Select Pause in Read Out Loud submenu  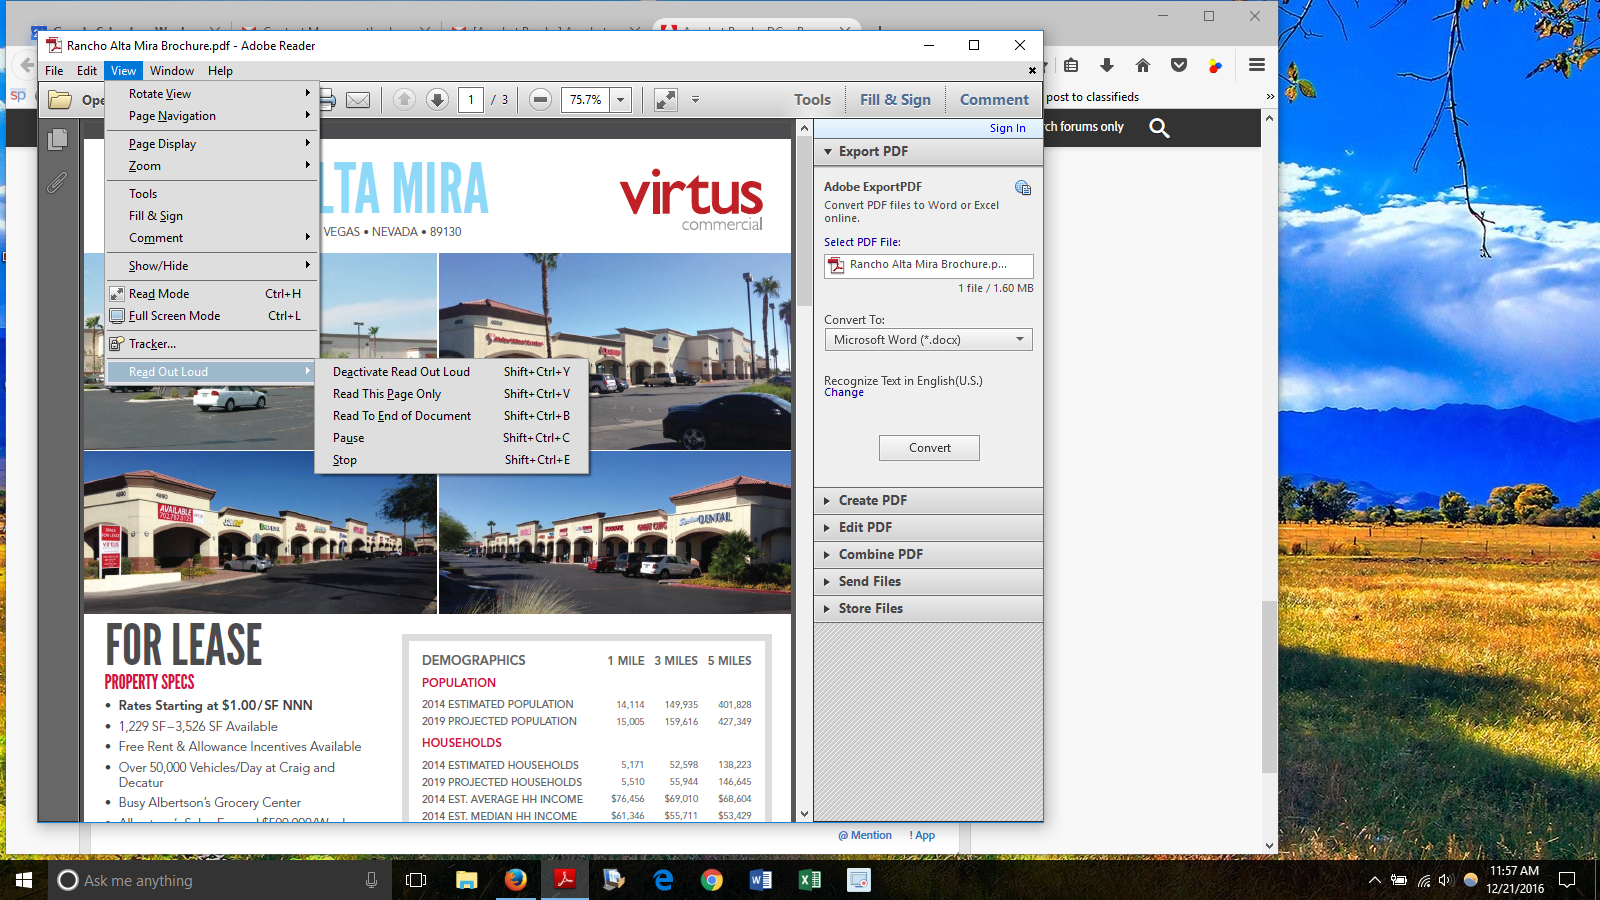tap(452, 438)
